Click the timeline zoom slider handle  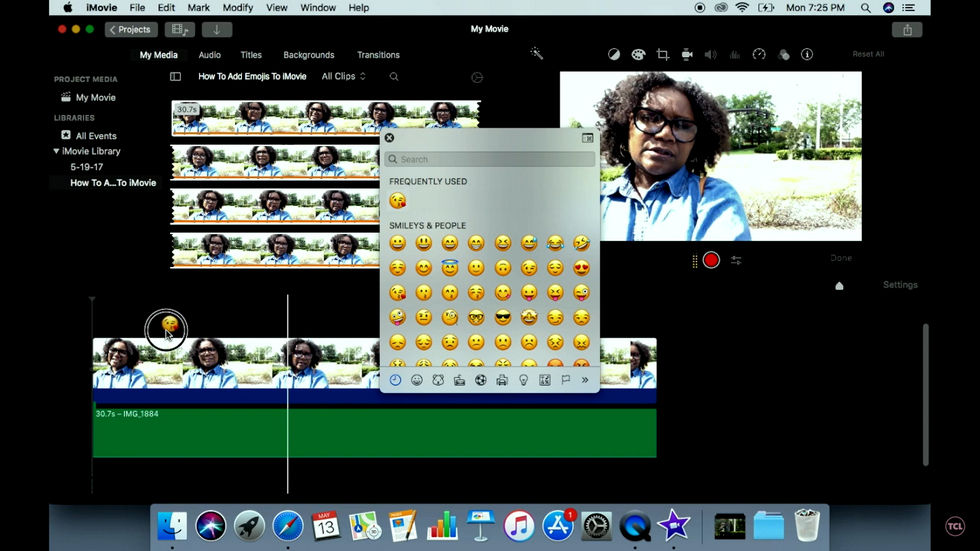[839, 286]
